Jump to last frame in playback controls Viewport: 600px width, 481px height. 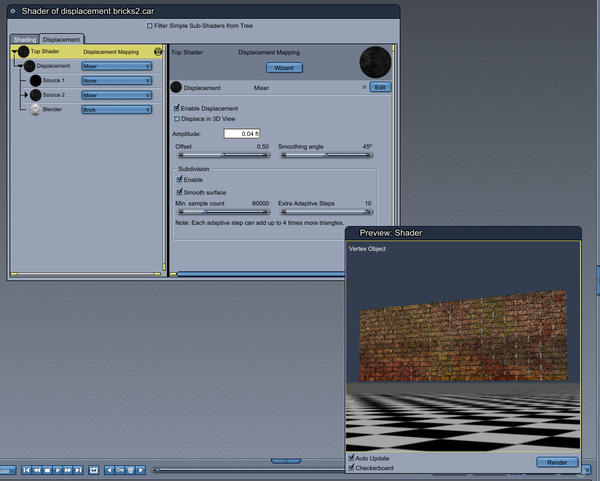point(78,470)
